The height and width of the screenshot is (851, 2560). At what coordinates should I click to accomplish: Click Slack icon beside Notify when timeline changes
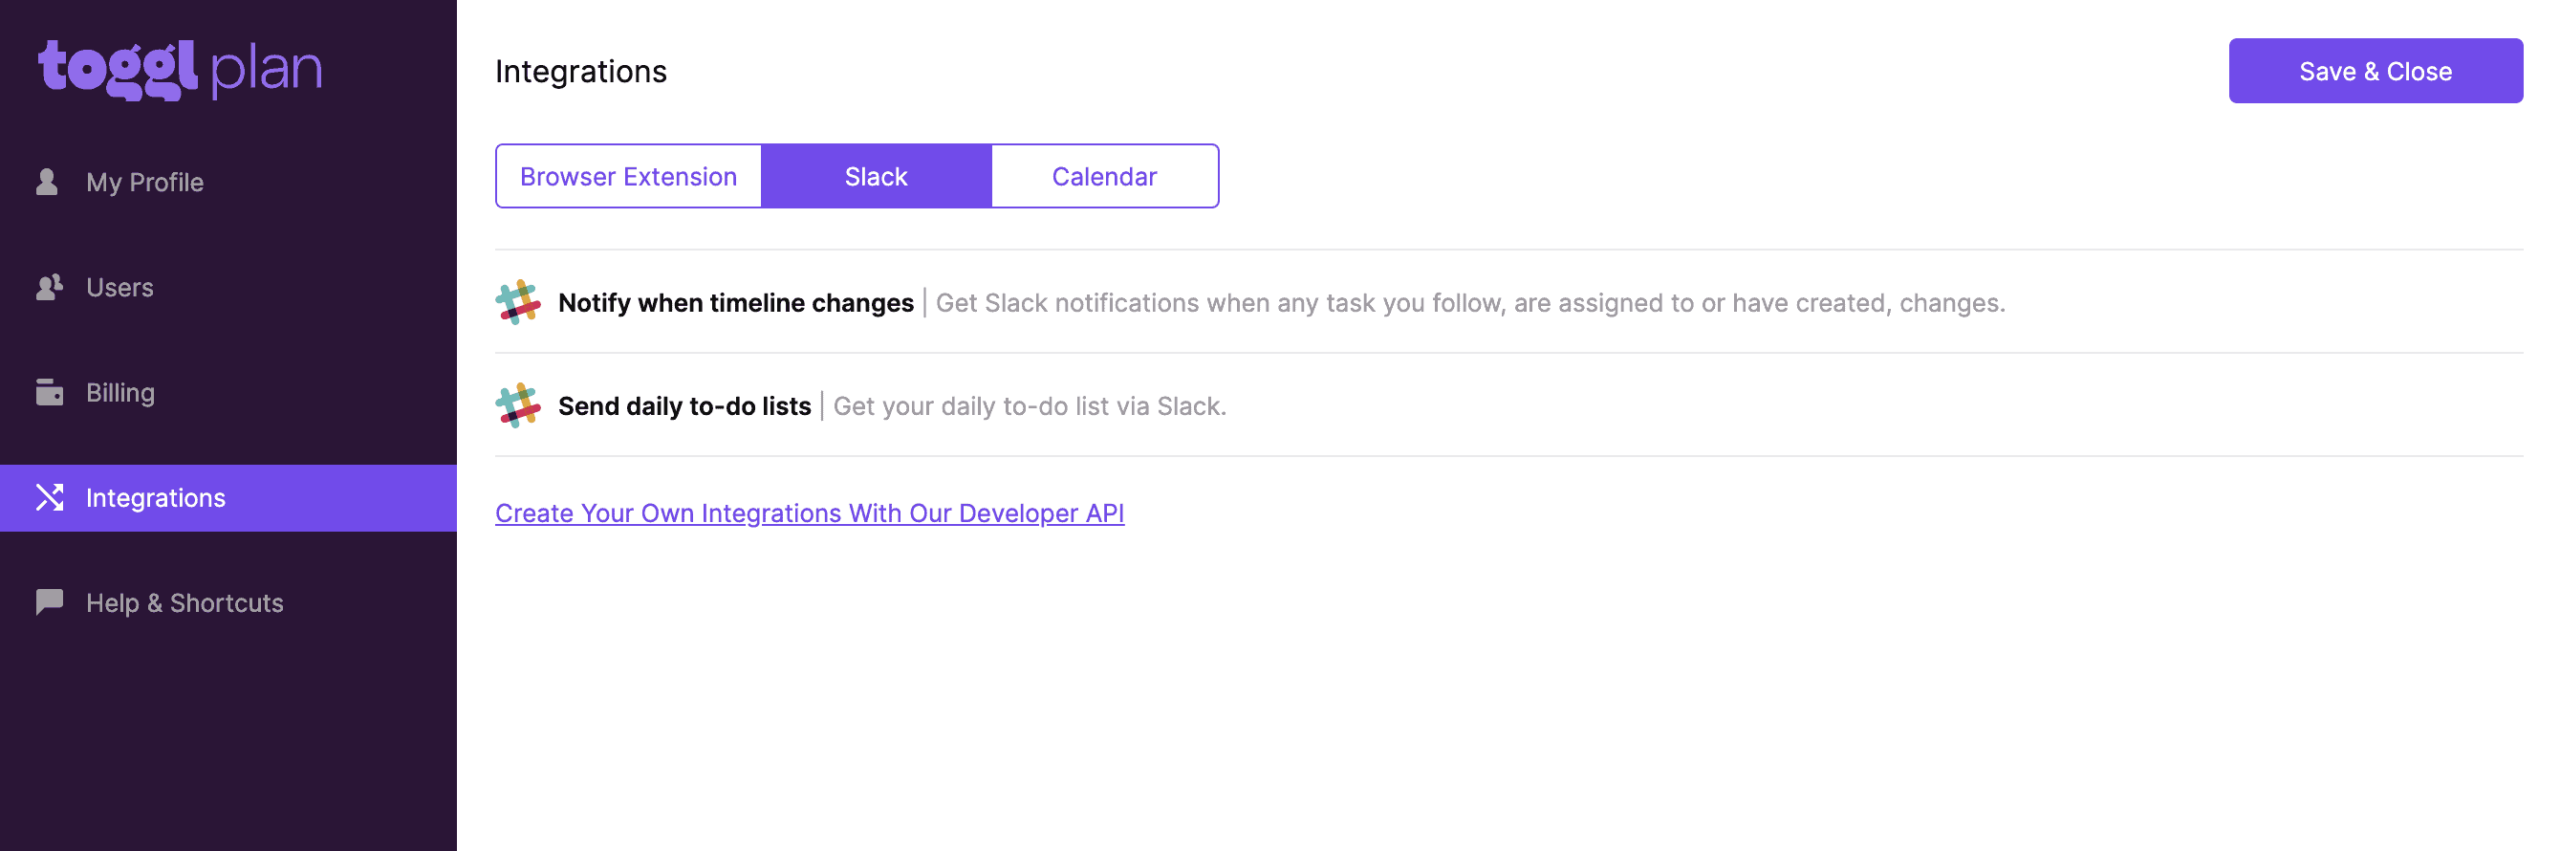(517, 302)
